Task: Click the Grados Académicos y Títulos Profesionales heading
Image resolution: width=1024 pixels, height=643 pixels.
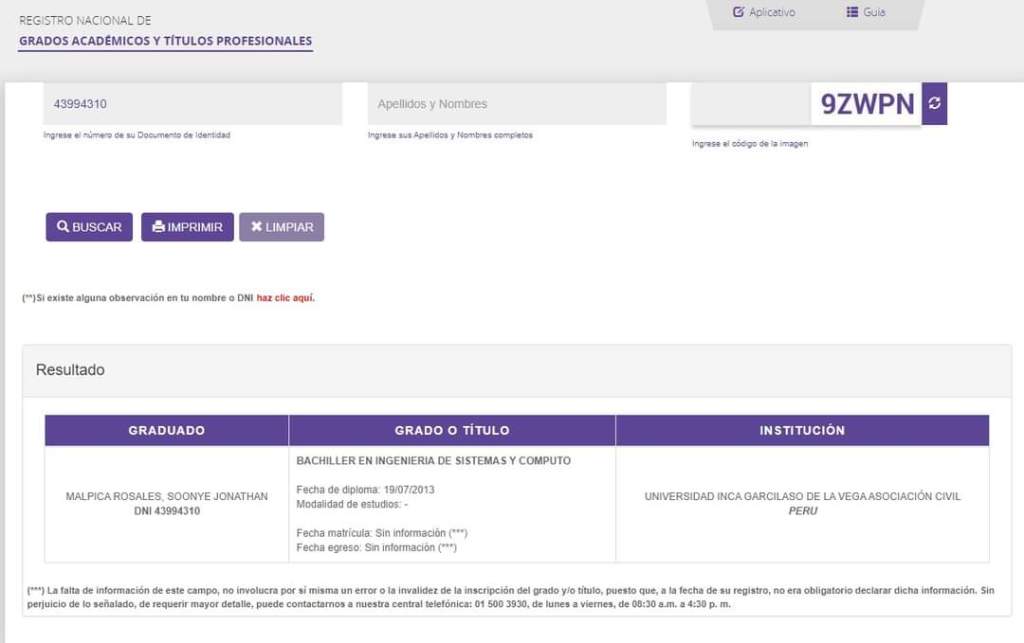Action: pos(166,42)
